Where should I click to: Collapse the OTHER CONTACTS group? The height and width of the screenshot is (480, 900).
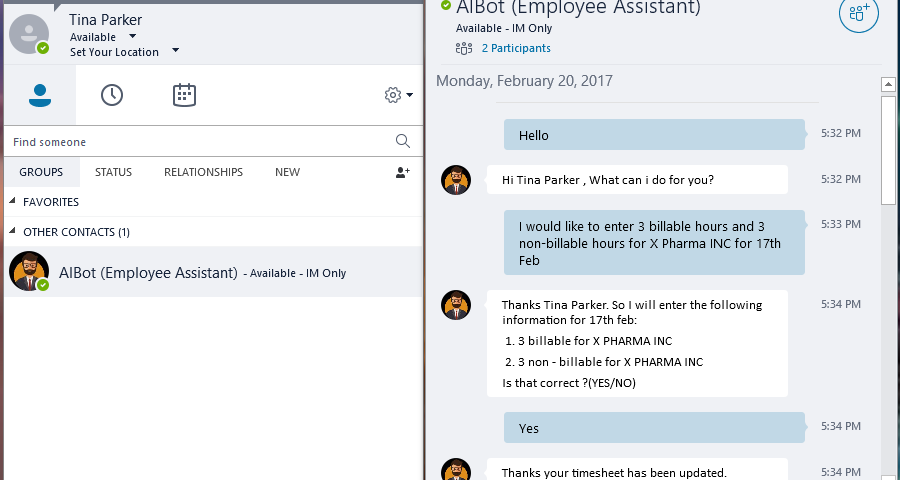pyautogui.click(x=13, y=231)
